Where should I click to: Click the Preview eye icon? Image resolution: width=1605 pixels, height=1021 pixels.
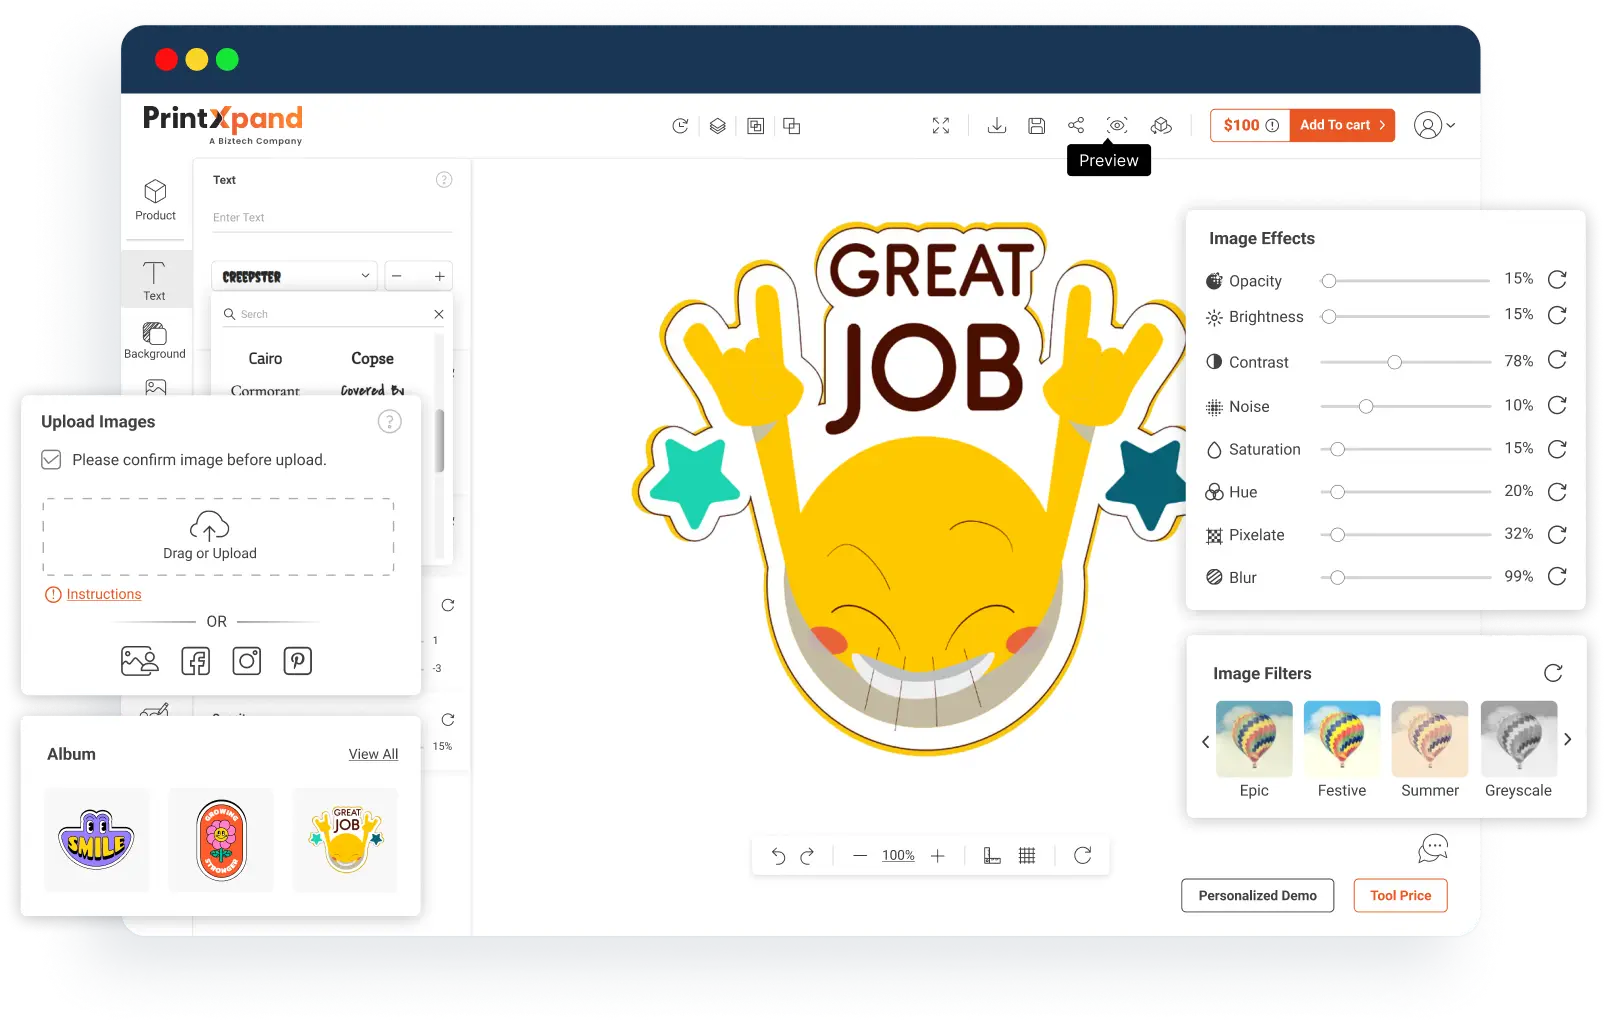tap(1117, 125)
